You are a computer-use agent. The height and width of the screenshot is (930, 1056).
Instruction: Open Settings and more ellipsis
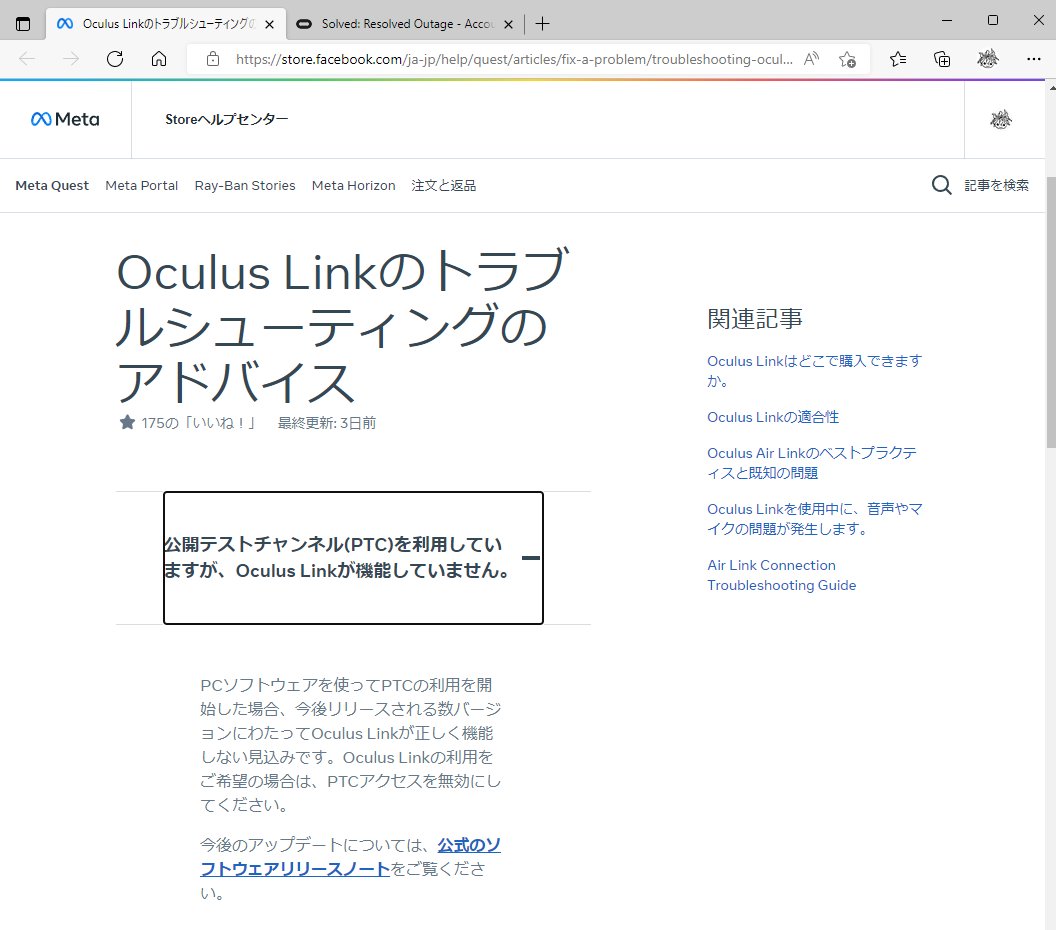1034,59
